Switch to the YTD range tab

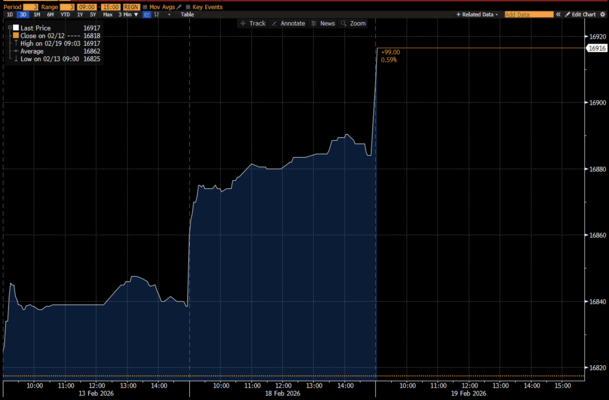64,15
